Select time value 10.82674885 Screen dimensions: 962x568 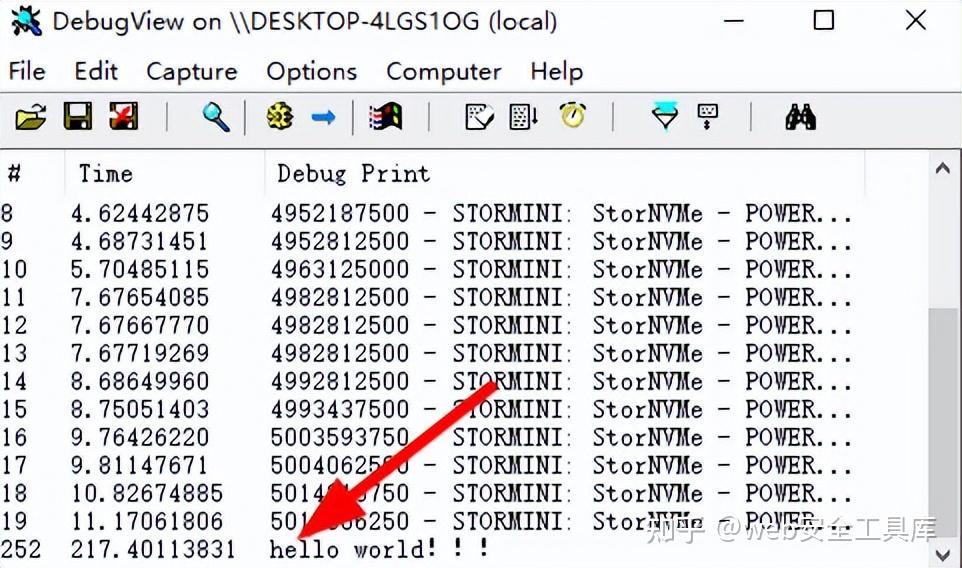pos(147,493)
